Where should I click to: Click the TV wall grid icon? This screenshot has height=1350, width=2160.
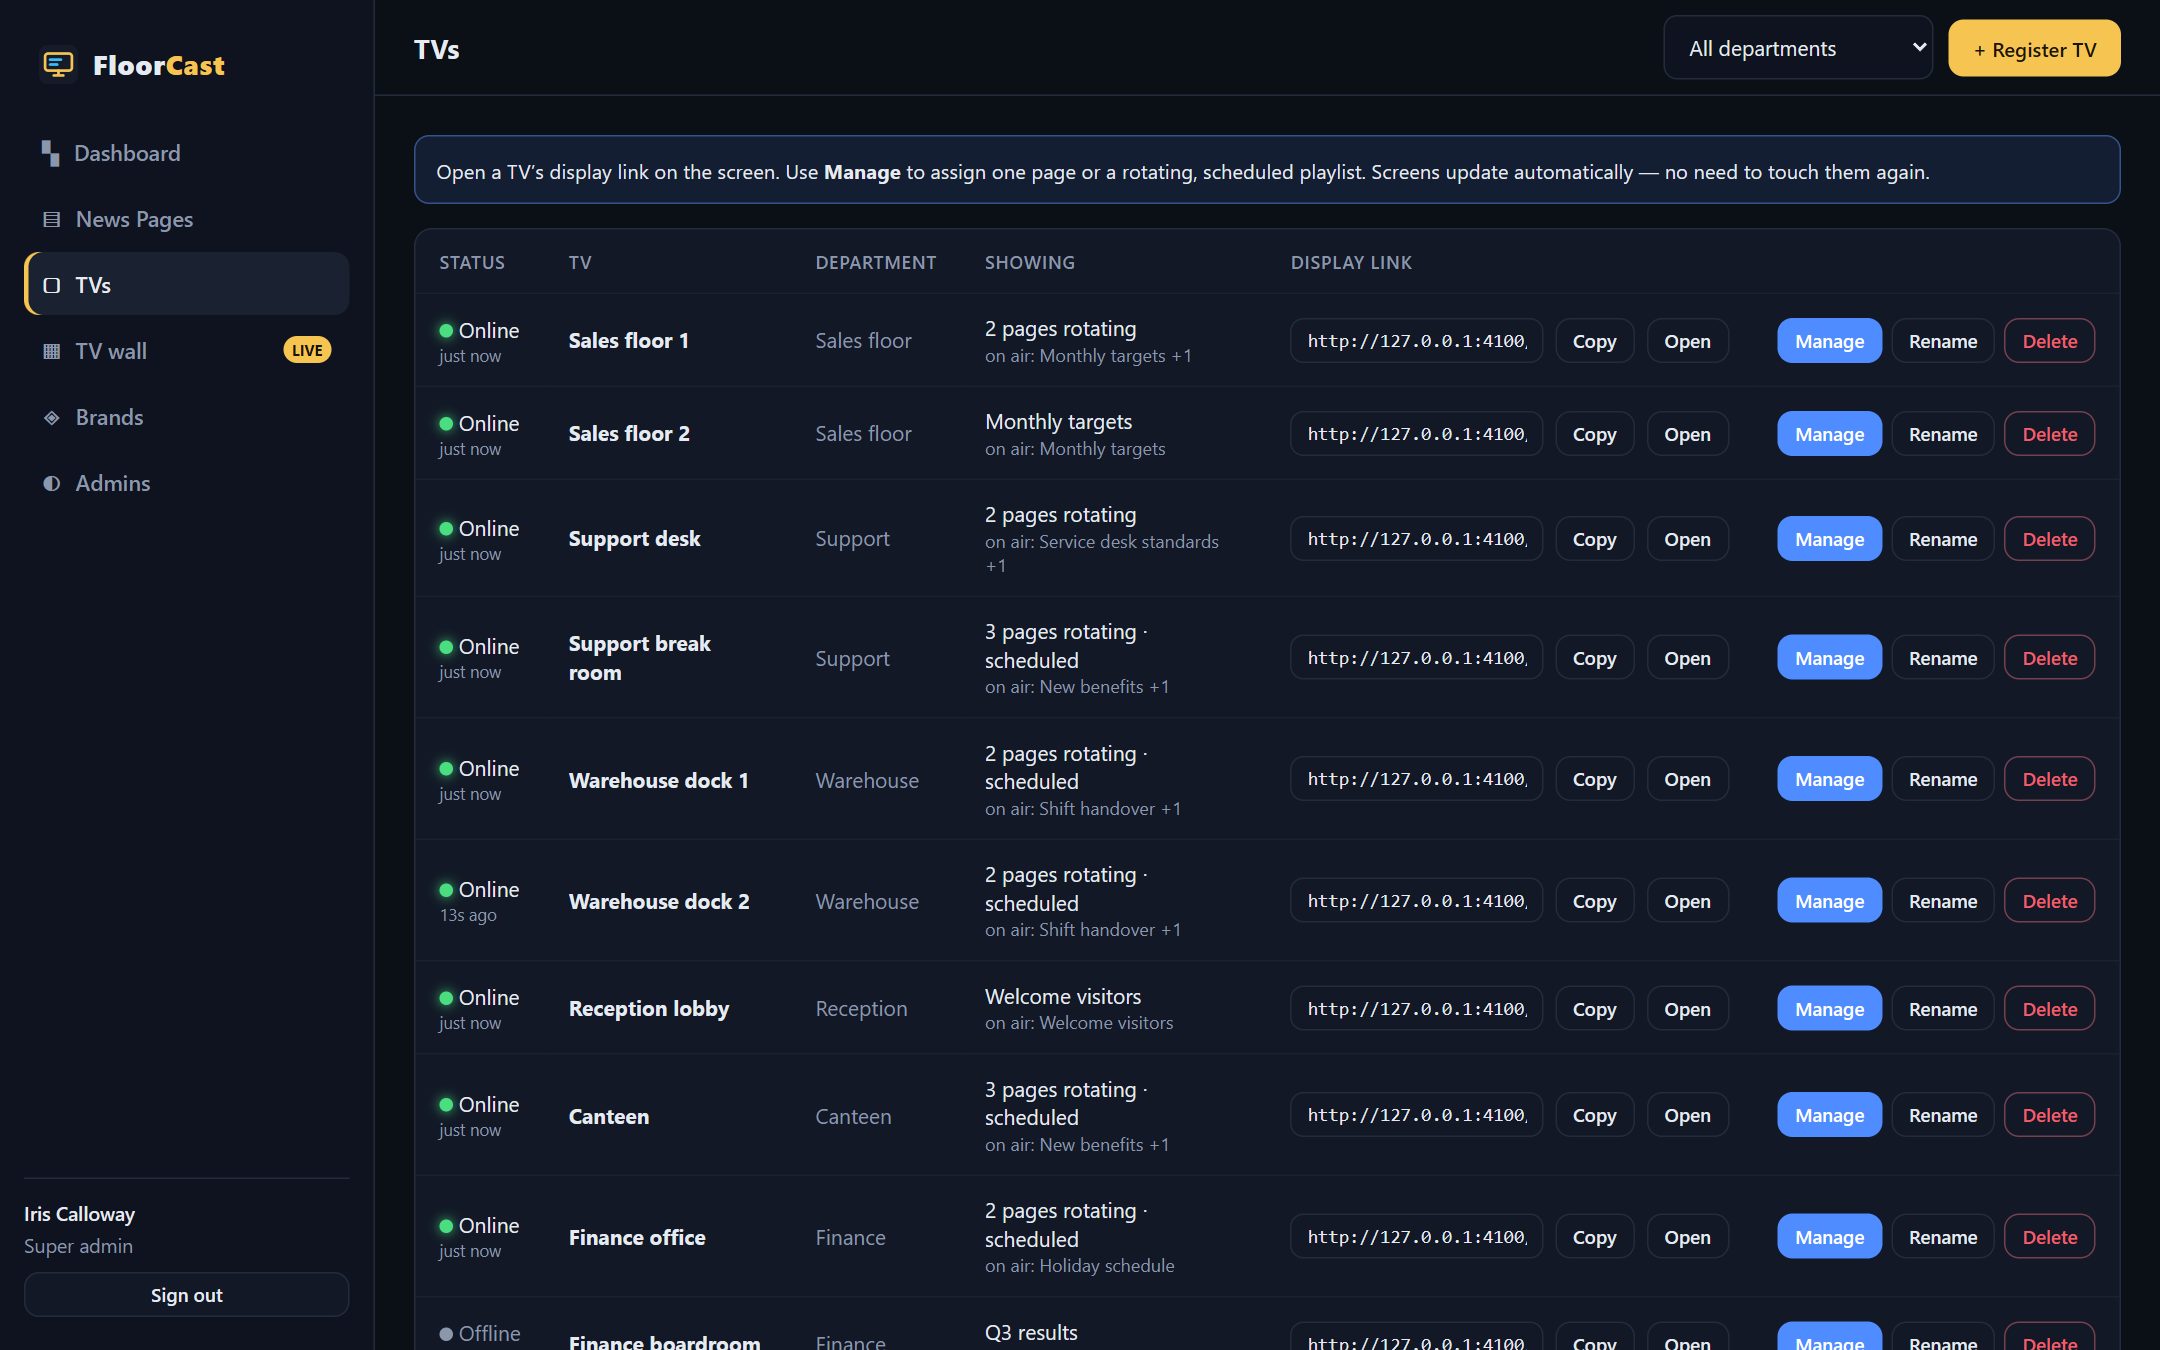51,351
